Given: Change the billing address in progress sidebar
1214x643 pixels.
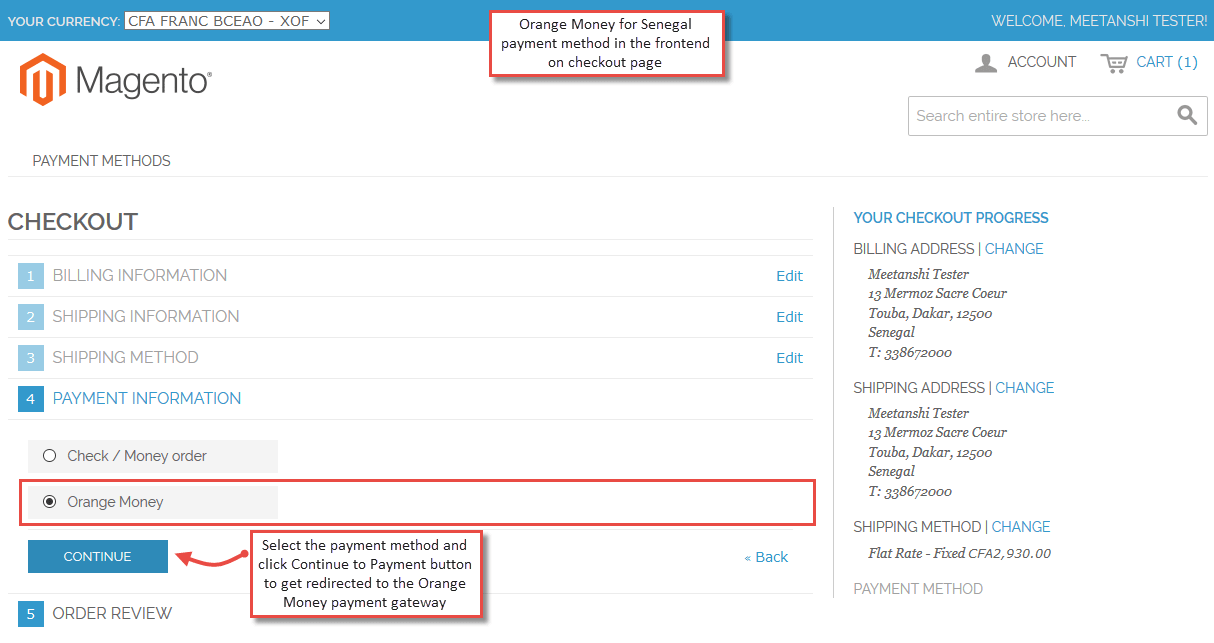Looking at the screenshot, I should click(x=1014, y=249).
